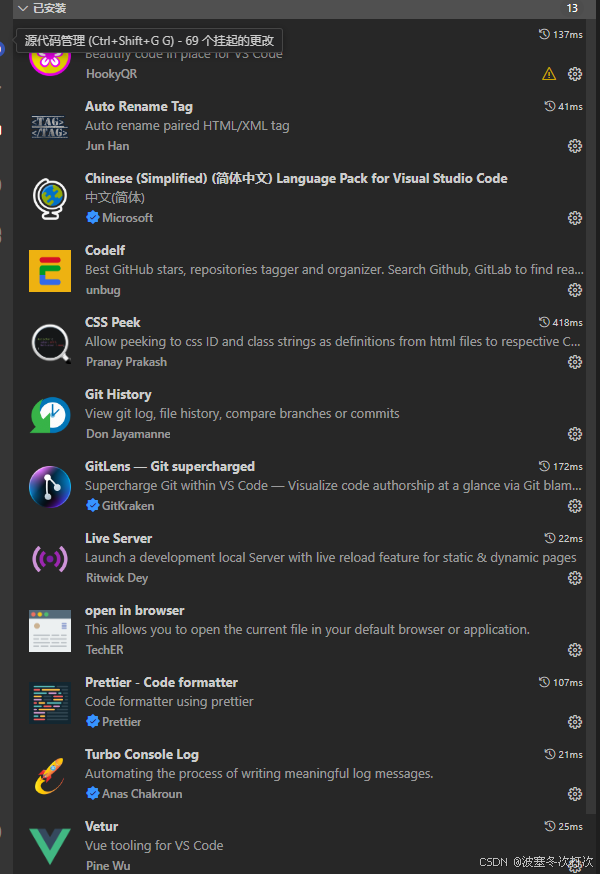Click the 172ms activation time on GitLens
The height and width of the screenshot is (874, 600).
click(561, 466)
